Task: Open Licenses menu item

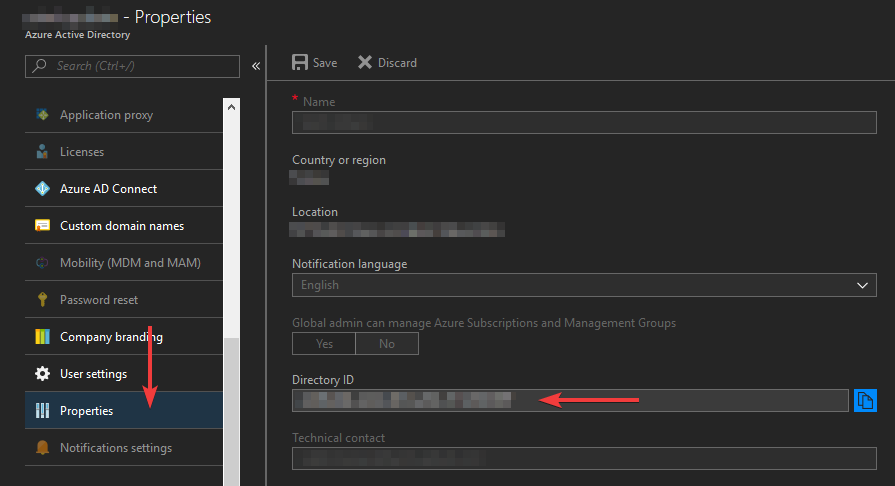Action: pyautogui.click(x=124, y=152)
